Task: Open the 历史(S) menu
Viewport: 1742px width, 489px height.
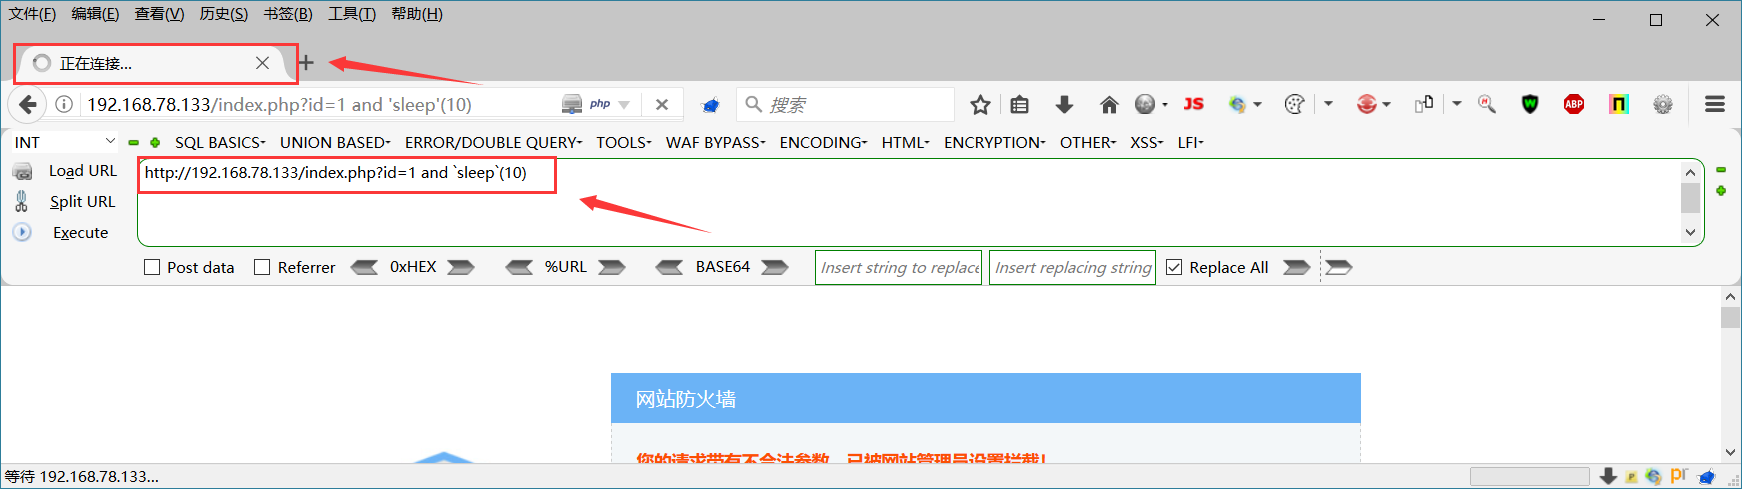Action: [x=224, y=14]
